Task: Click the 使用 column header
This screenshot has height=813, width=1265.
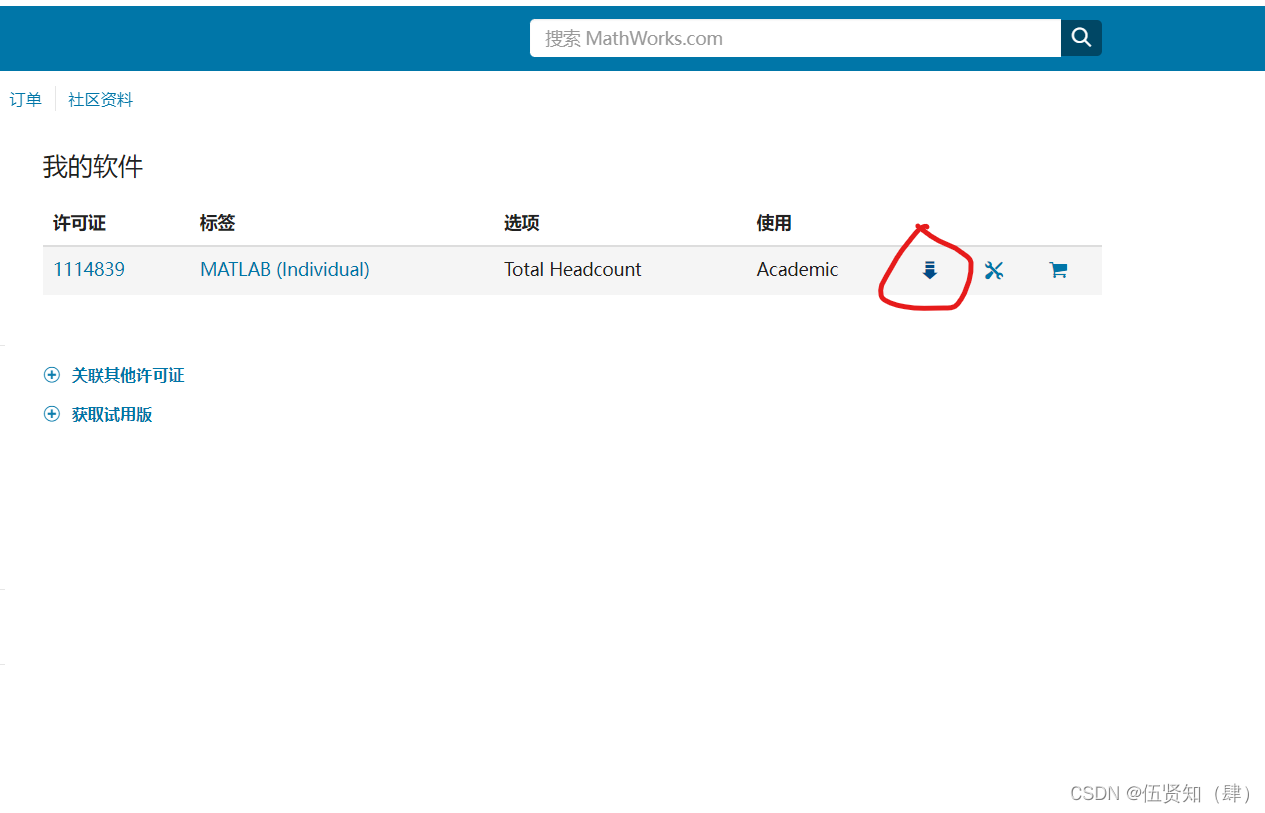Action: pyautogui.click(x=774, y=223)
